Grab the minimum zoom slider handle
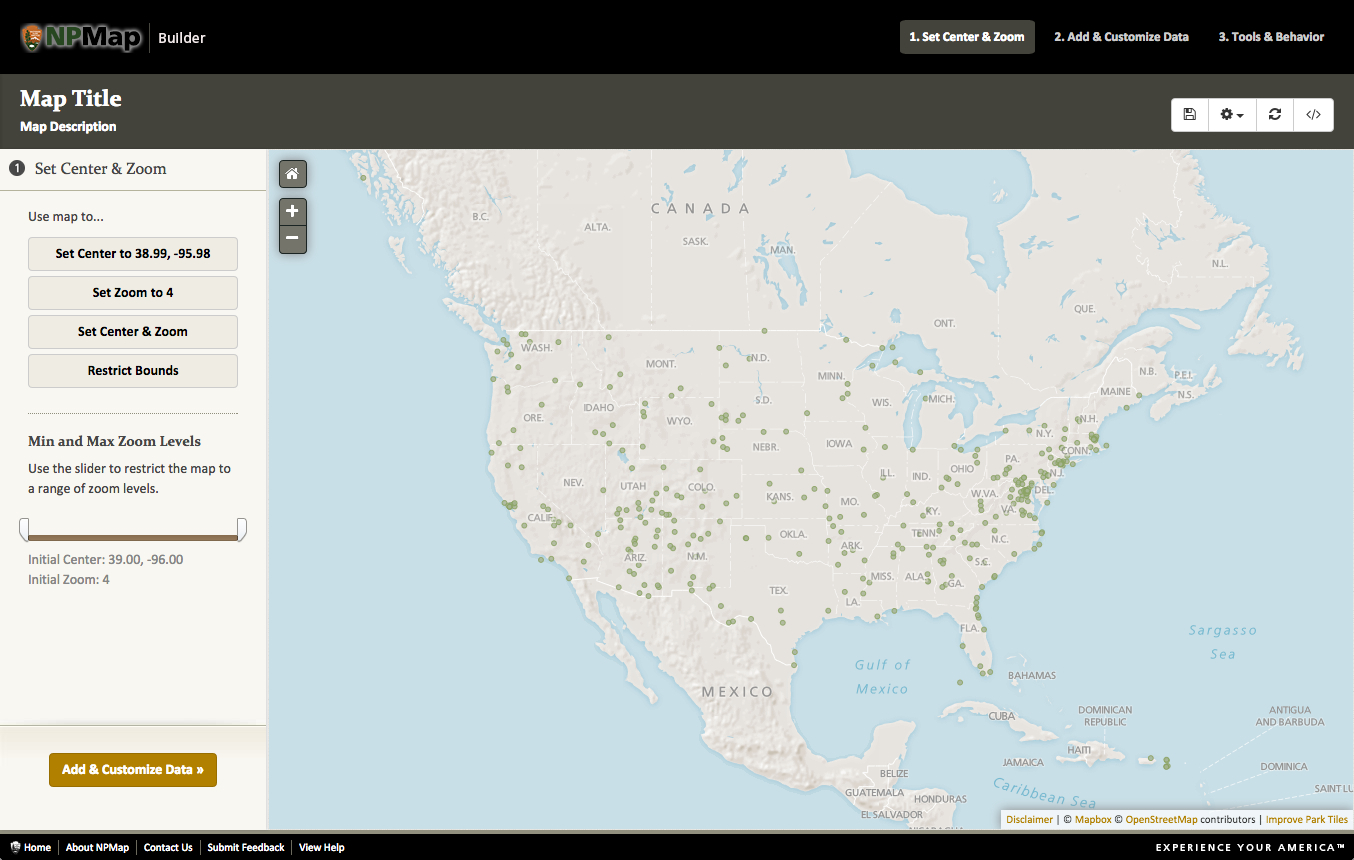Viewport: 1354px width, 860px height. 24,530
